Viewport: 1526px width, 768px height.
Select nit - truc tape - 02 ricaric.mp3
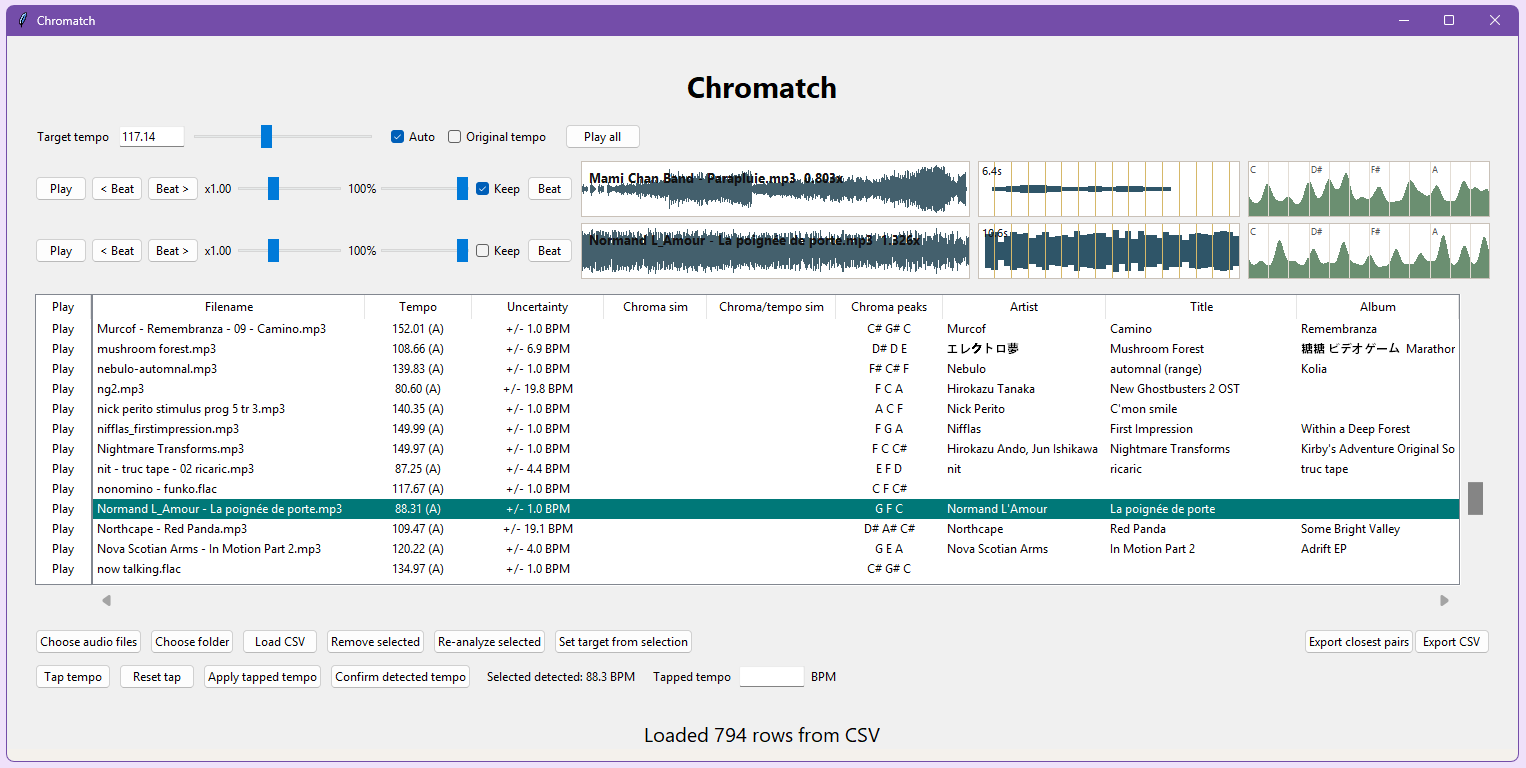click(x=175, y=469)
